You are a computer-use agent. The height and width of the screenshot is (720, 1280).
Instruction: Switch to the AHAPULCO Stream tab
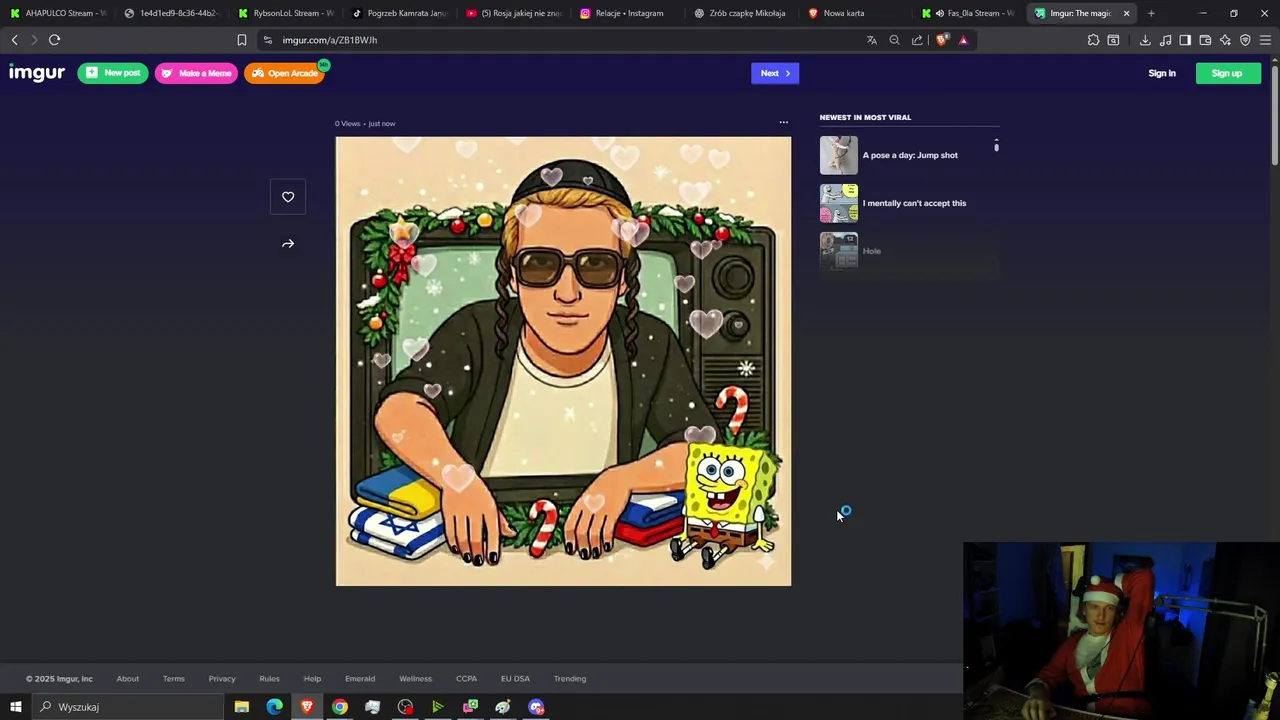[57, 13]
